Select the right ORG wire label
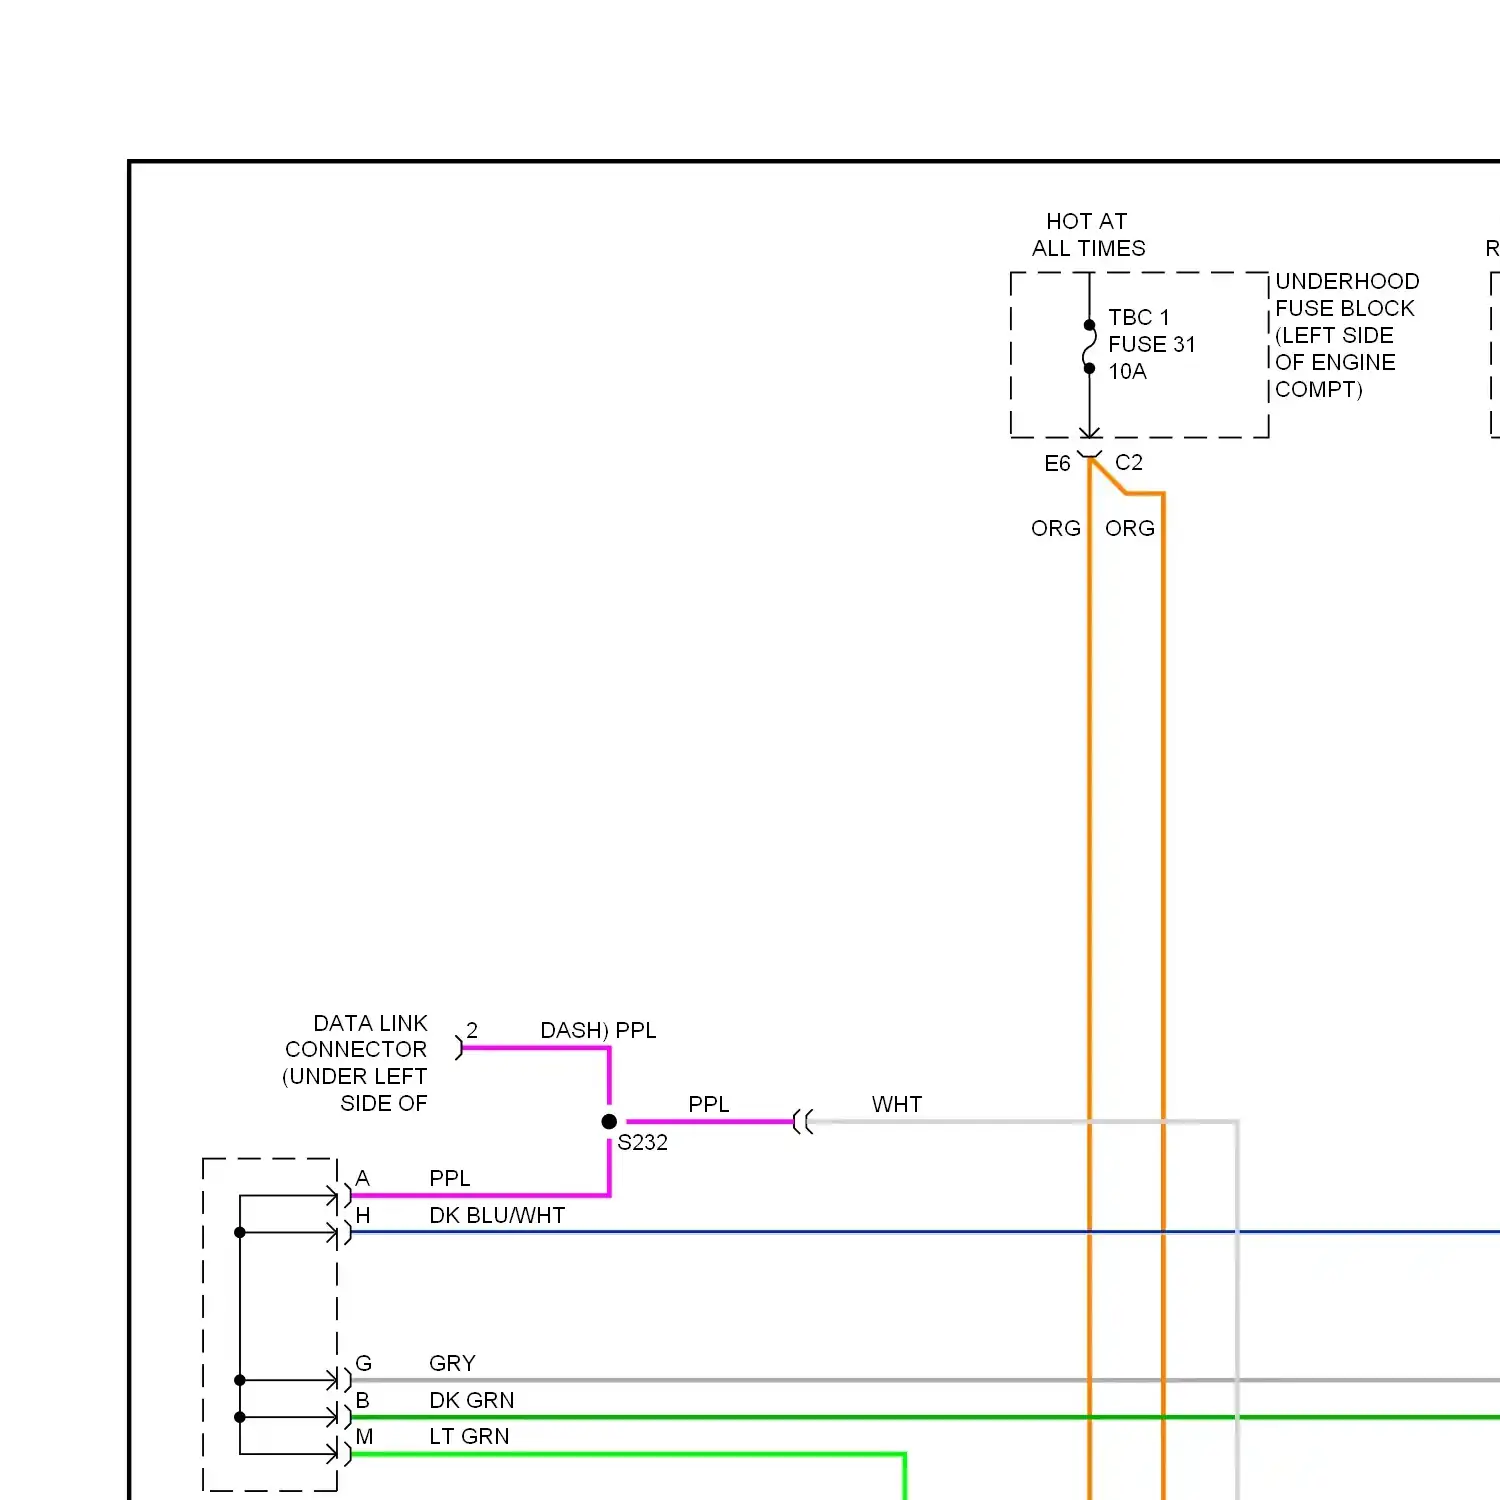 1130,529
